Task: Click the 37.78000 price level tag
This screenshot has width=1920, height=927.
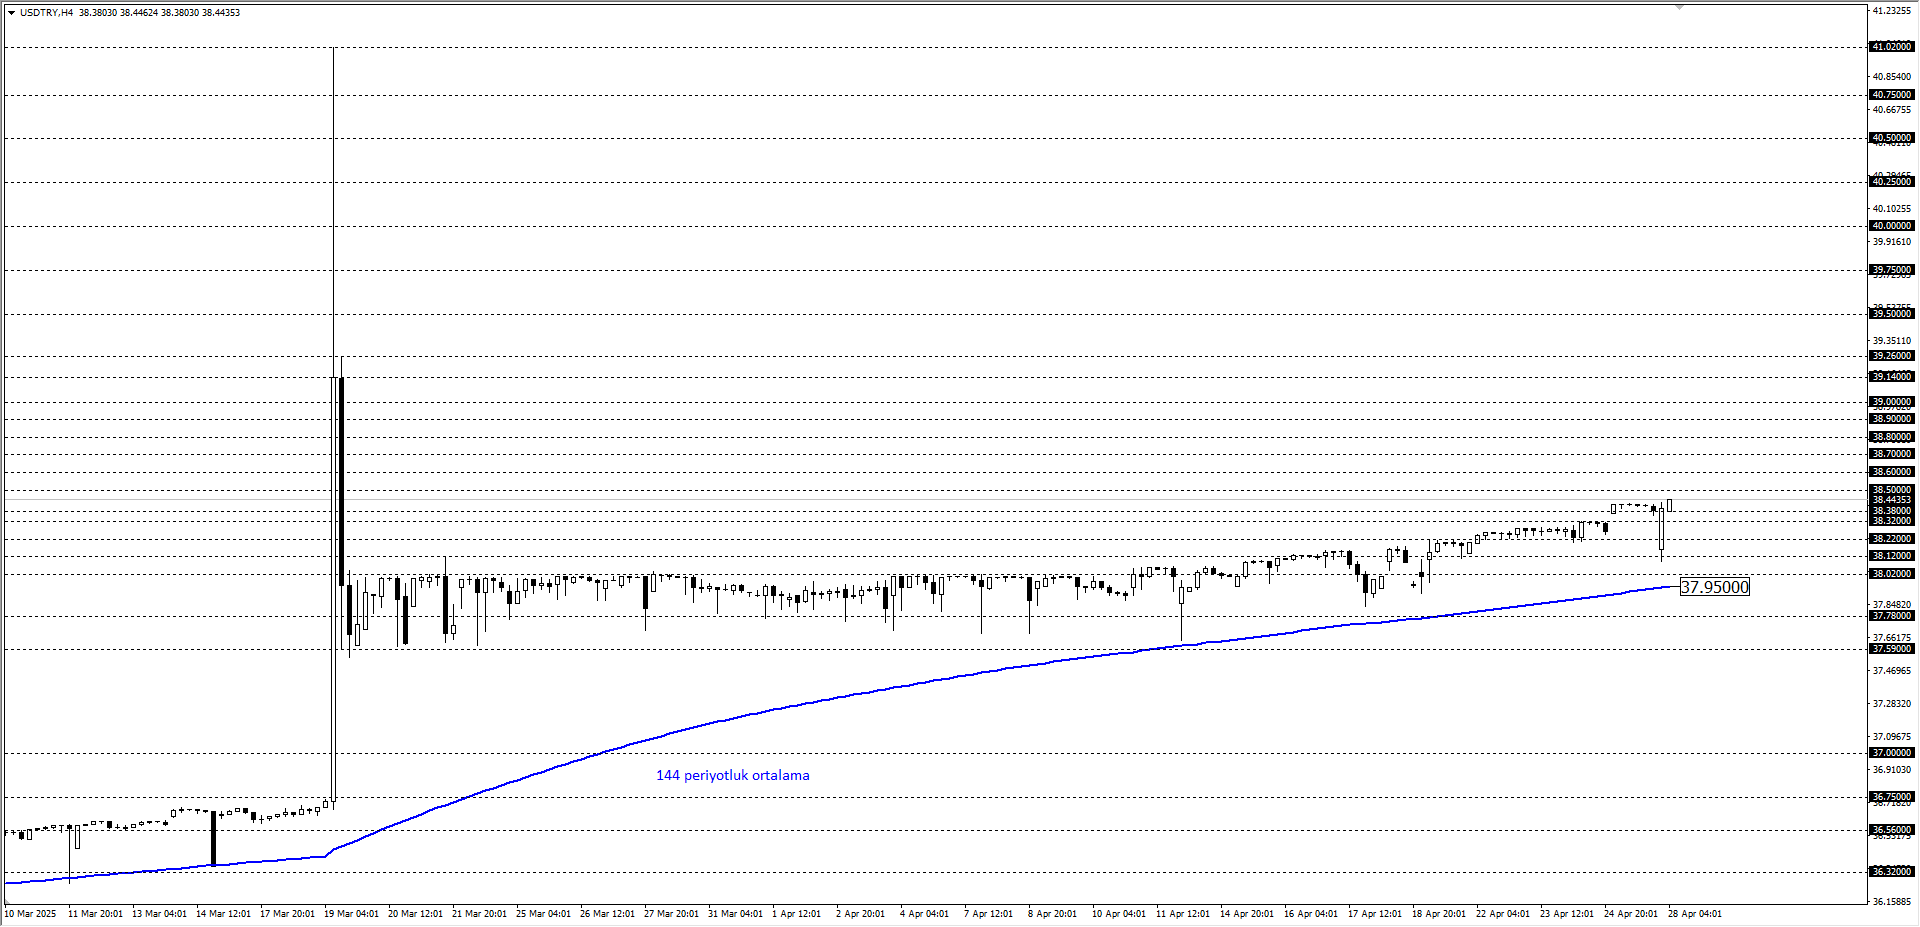Action: click(x=1892, y=616)
